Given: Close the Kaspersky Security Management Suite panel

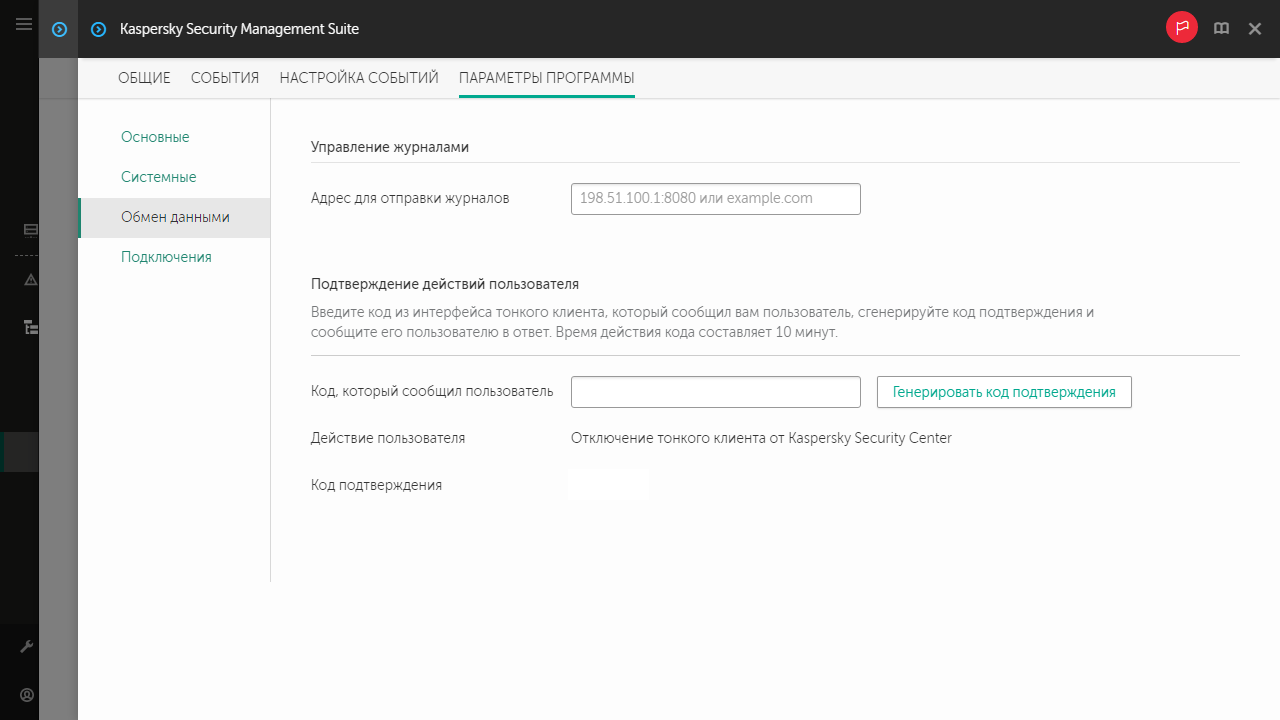Looking at the screenshot, I should (1255, 29).
